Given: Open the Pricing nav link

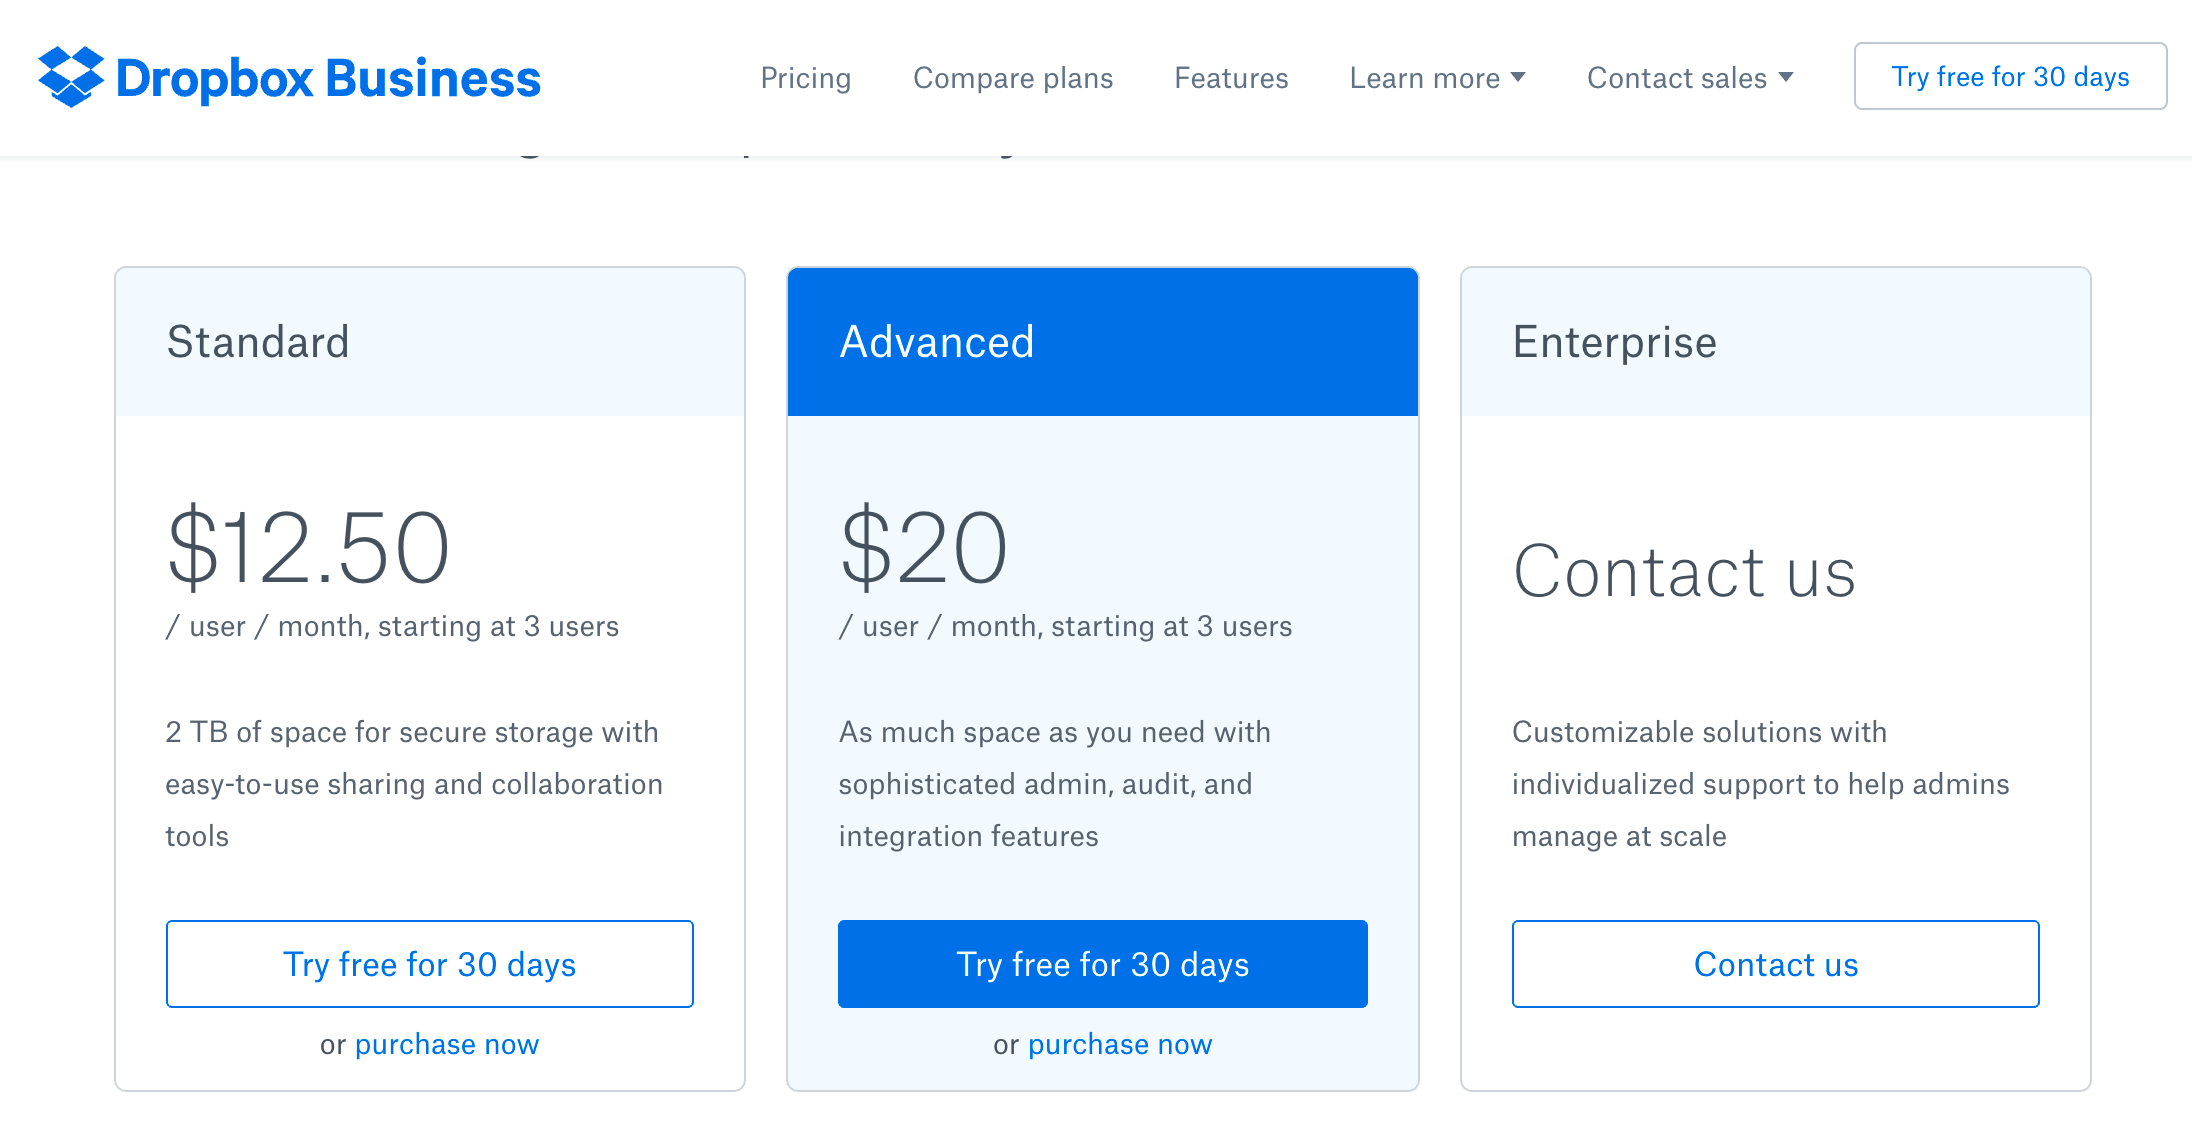Looking at the screenshot, I should pos(805,78).
